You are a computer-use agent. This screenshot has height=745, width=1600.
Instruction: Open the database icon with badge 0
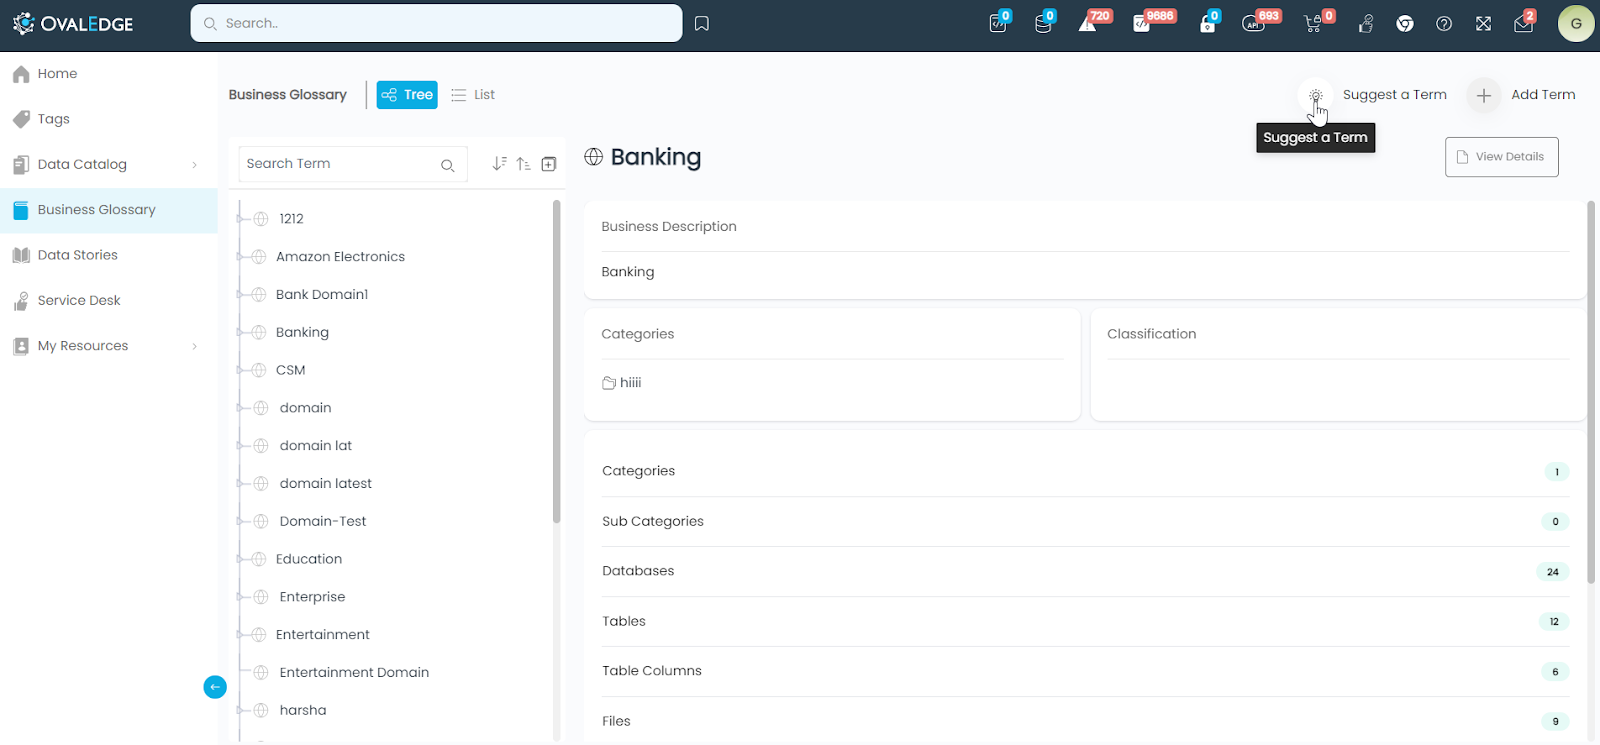click(x=1043, y=23)
